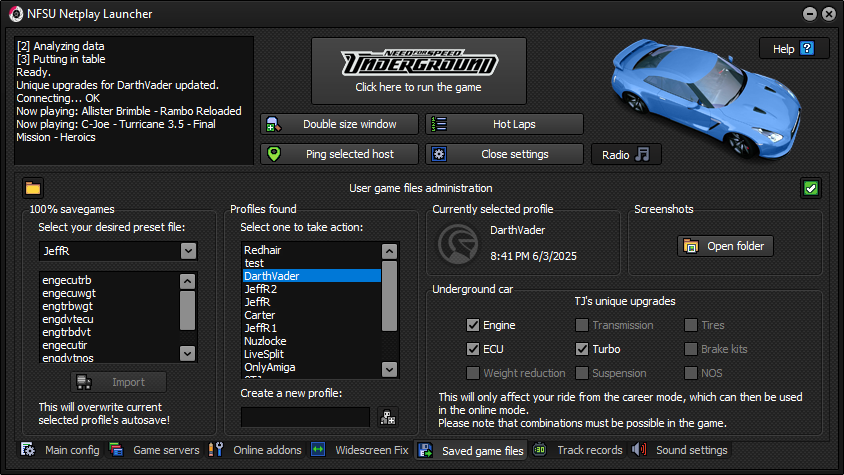Switch to the Game servers tab
The height and width of the screenshot is (475, 844).
(x=154, y=450)
